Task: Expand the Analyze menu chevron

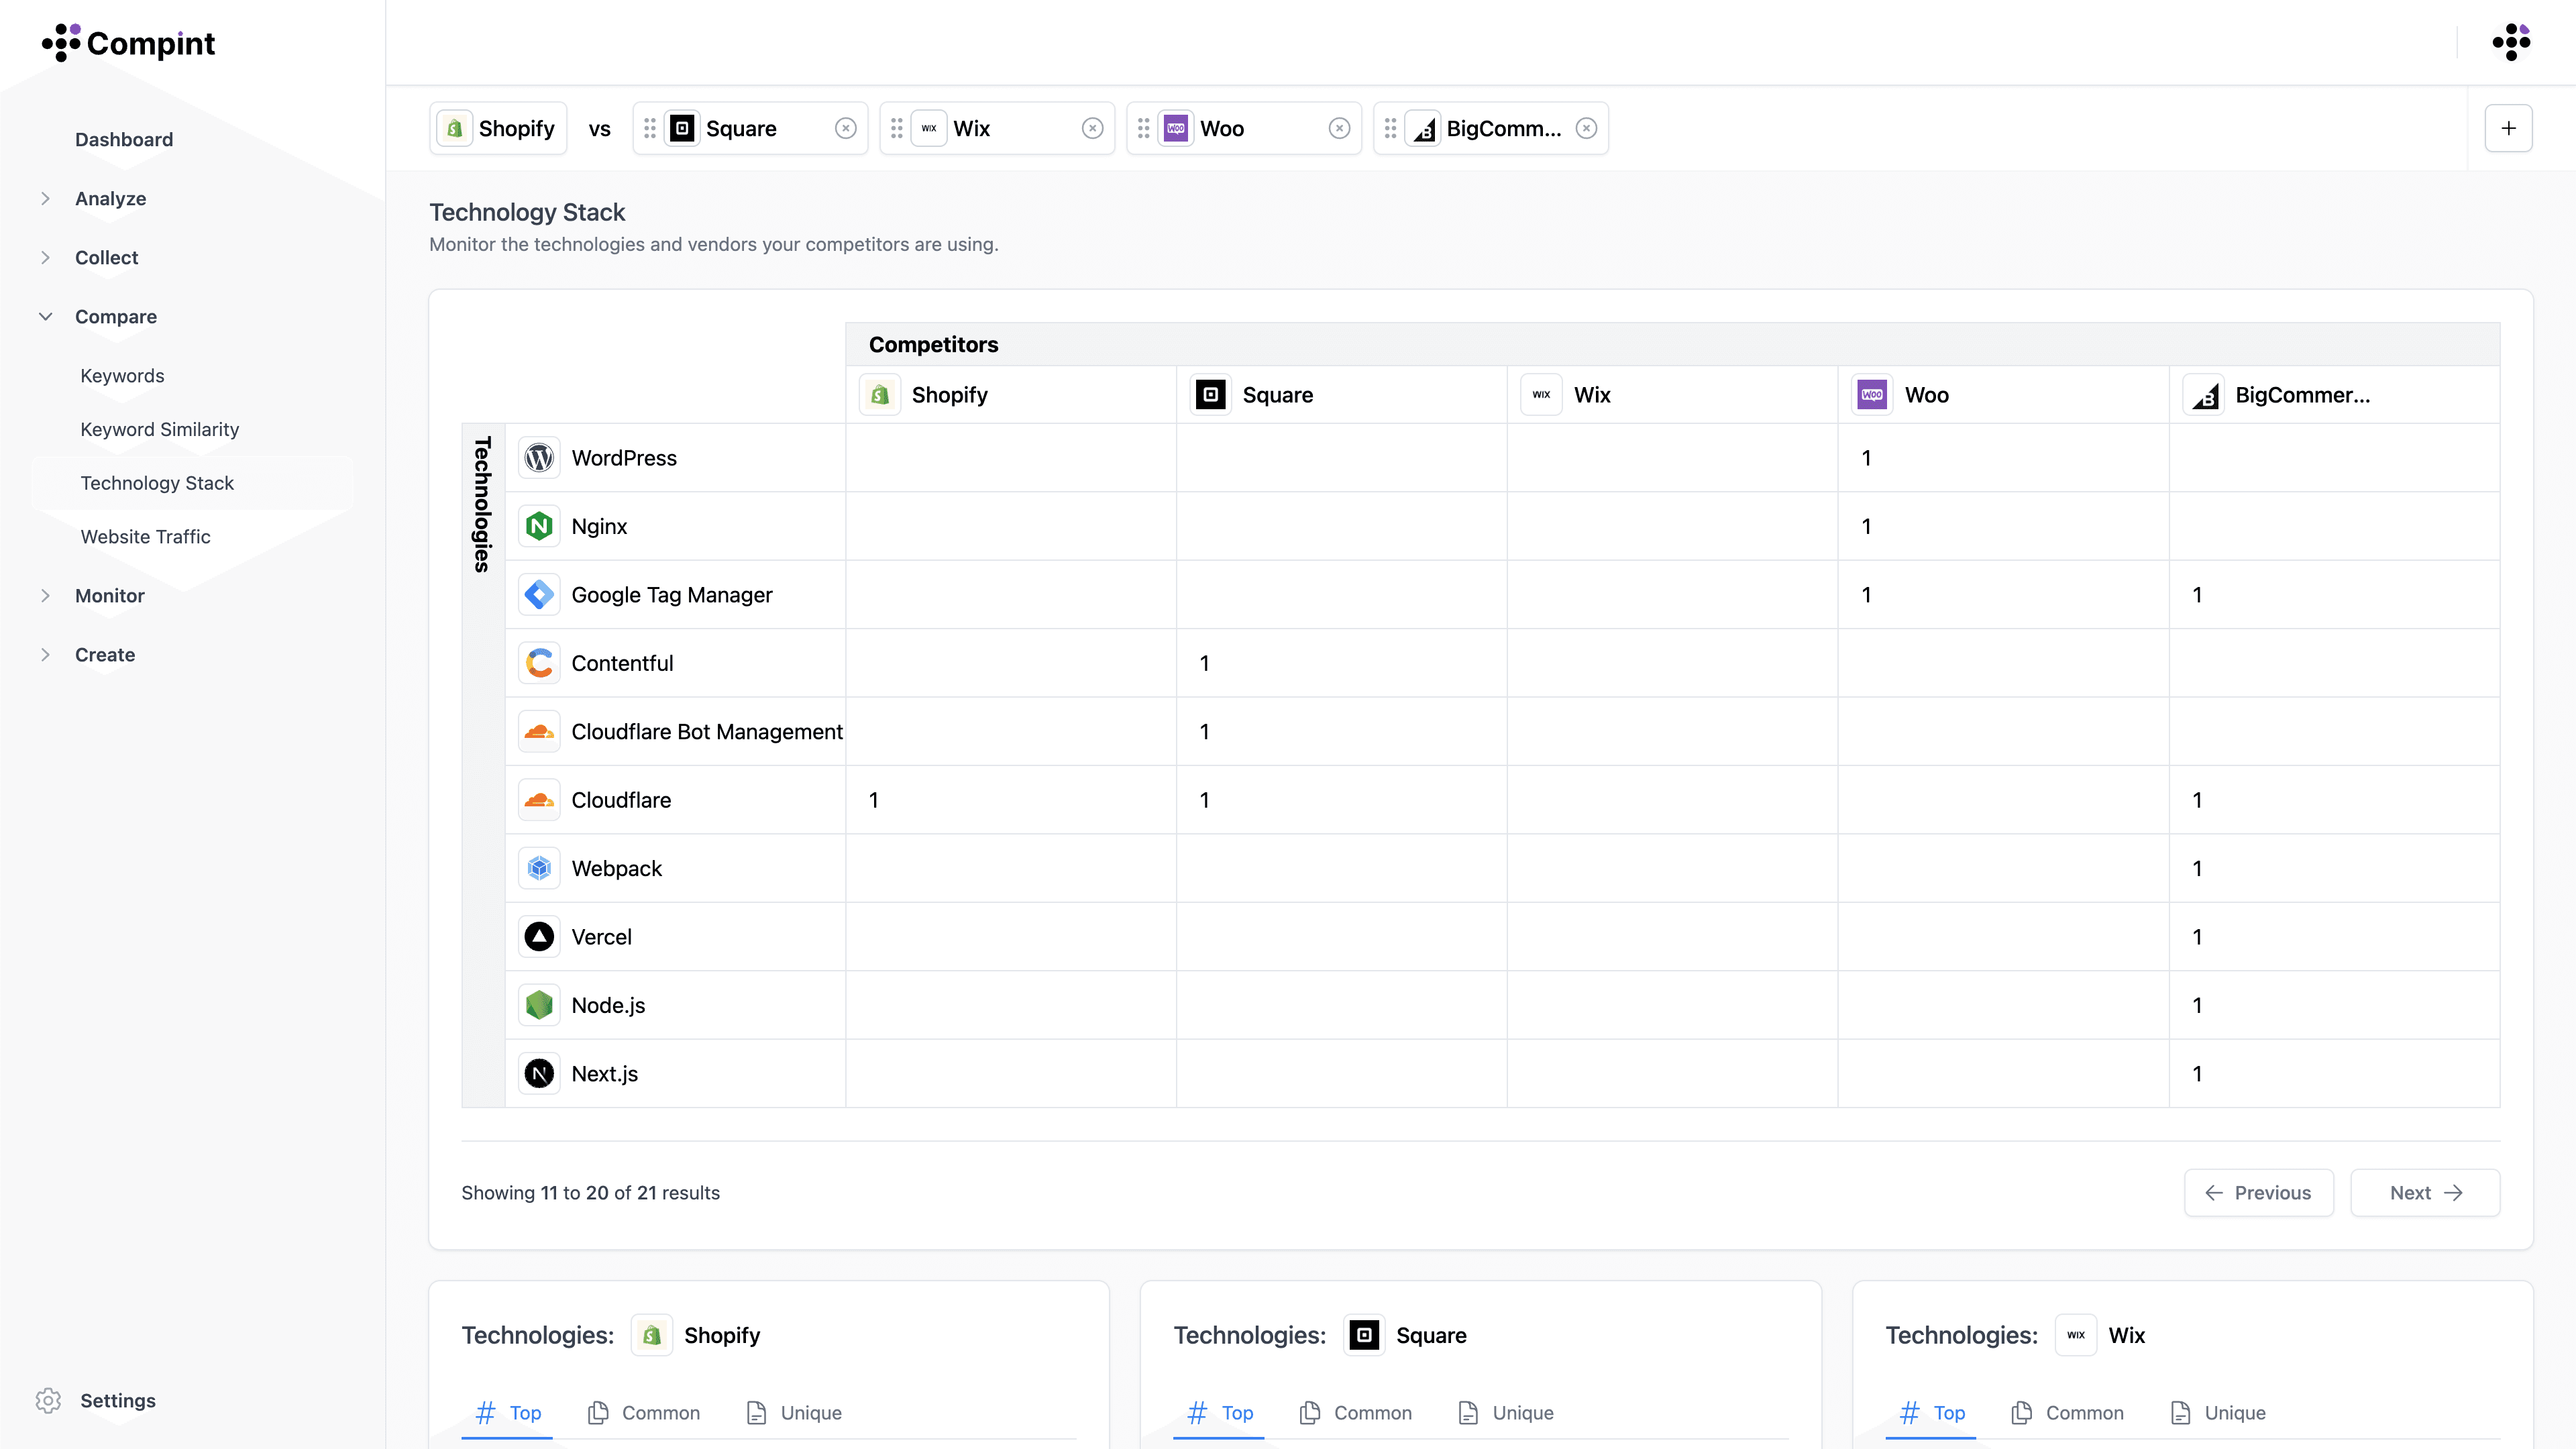Action: (x=45, y=199)
